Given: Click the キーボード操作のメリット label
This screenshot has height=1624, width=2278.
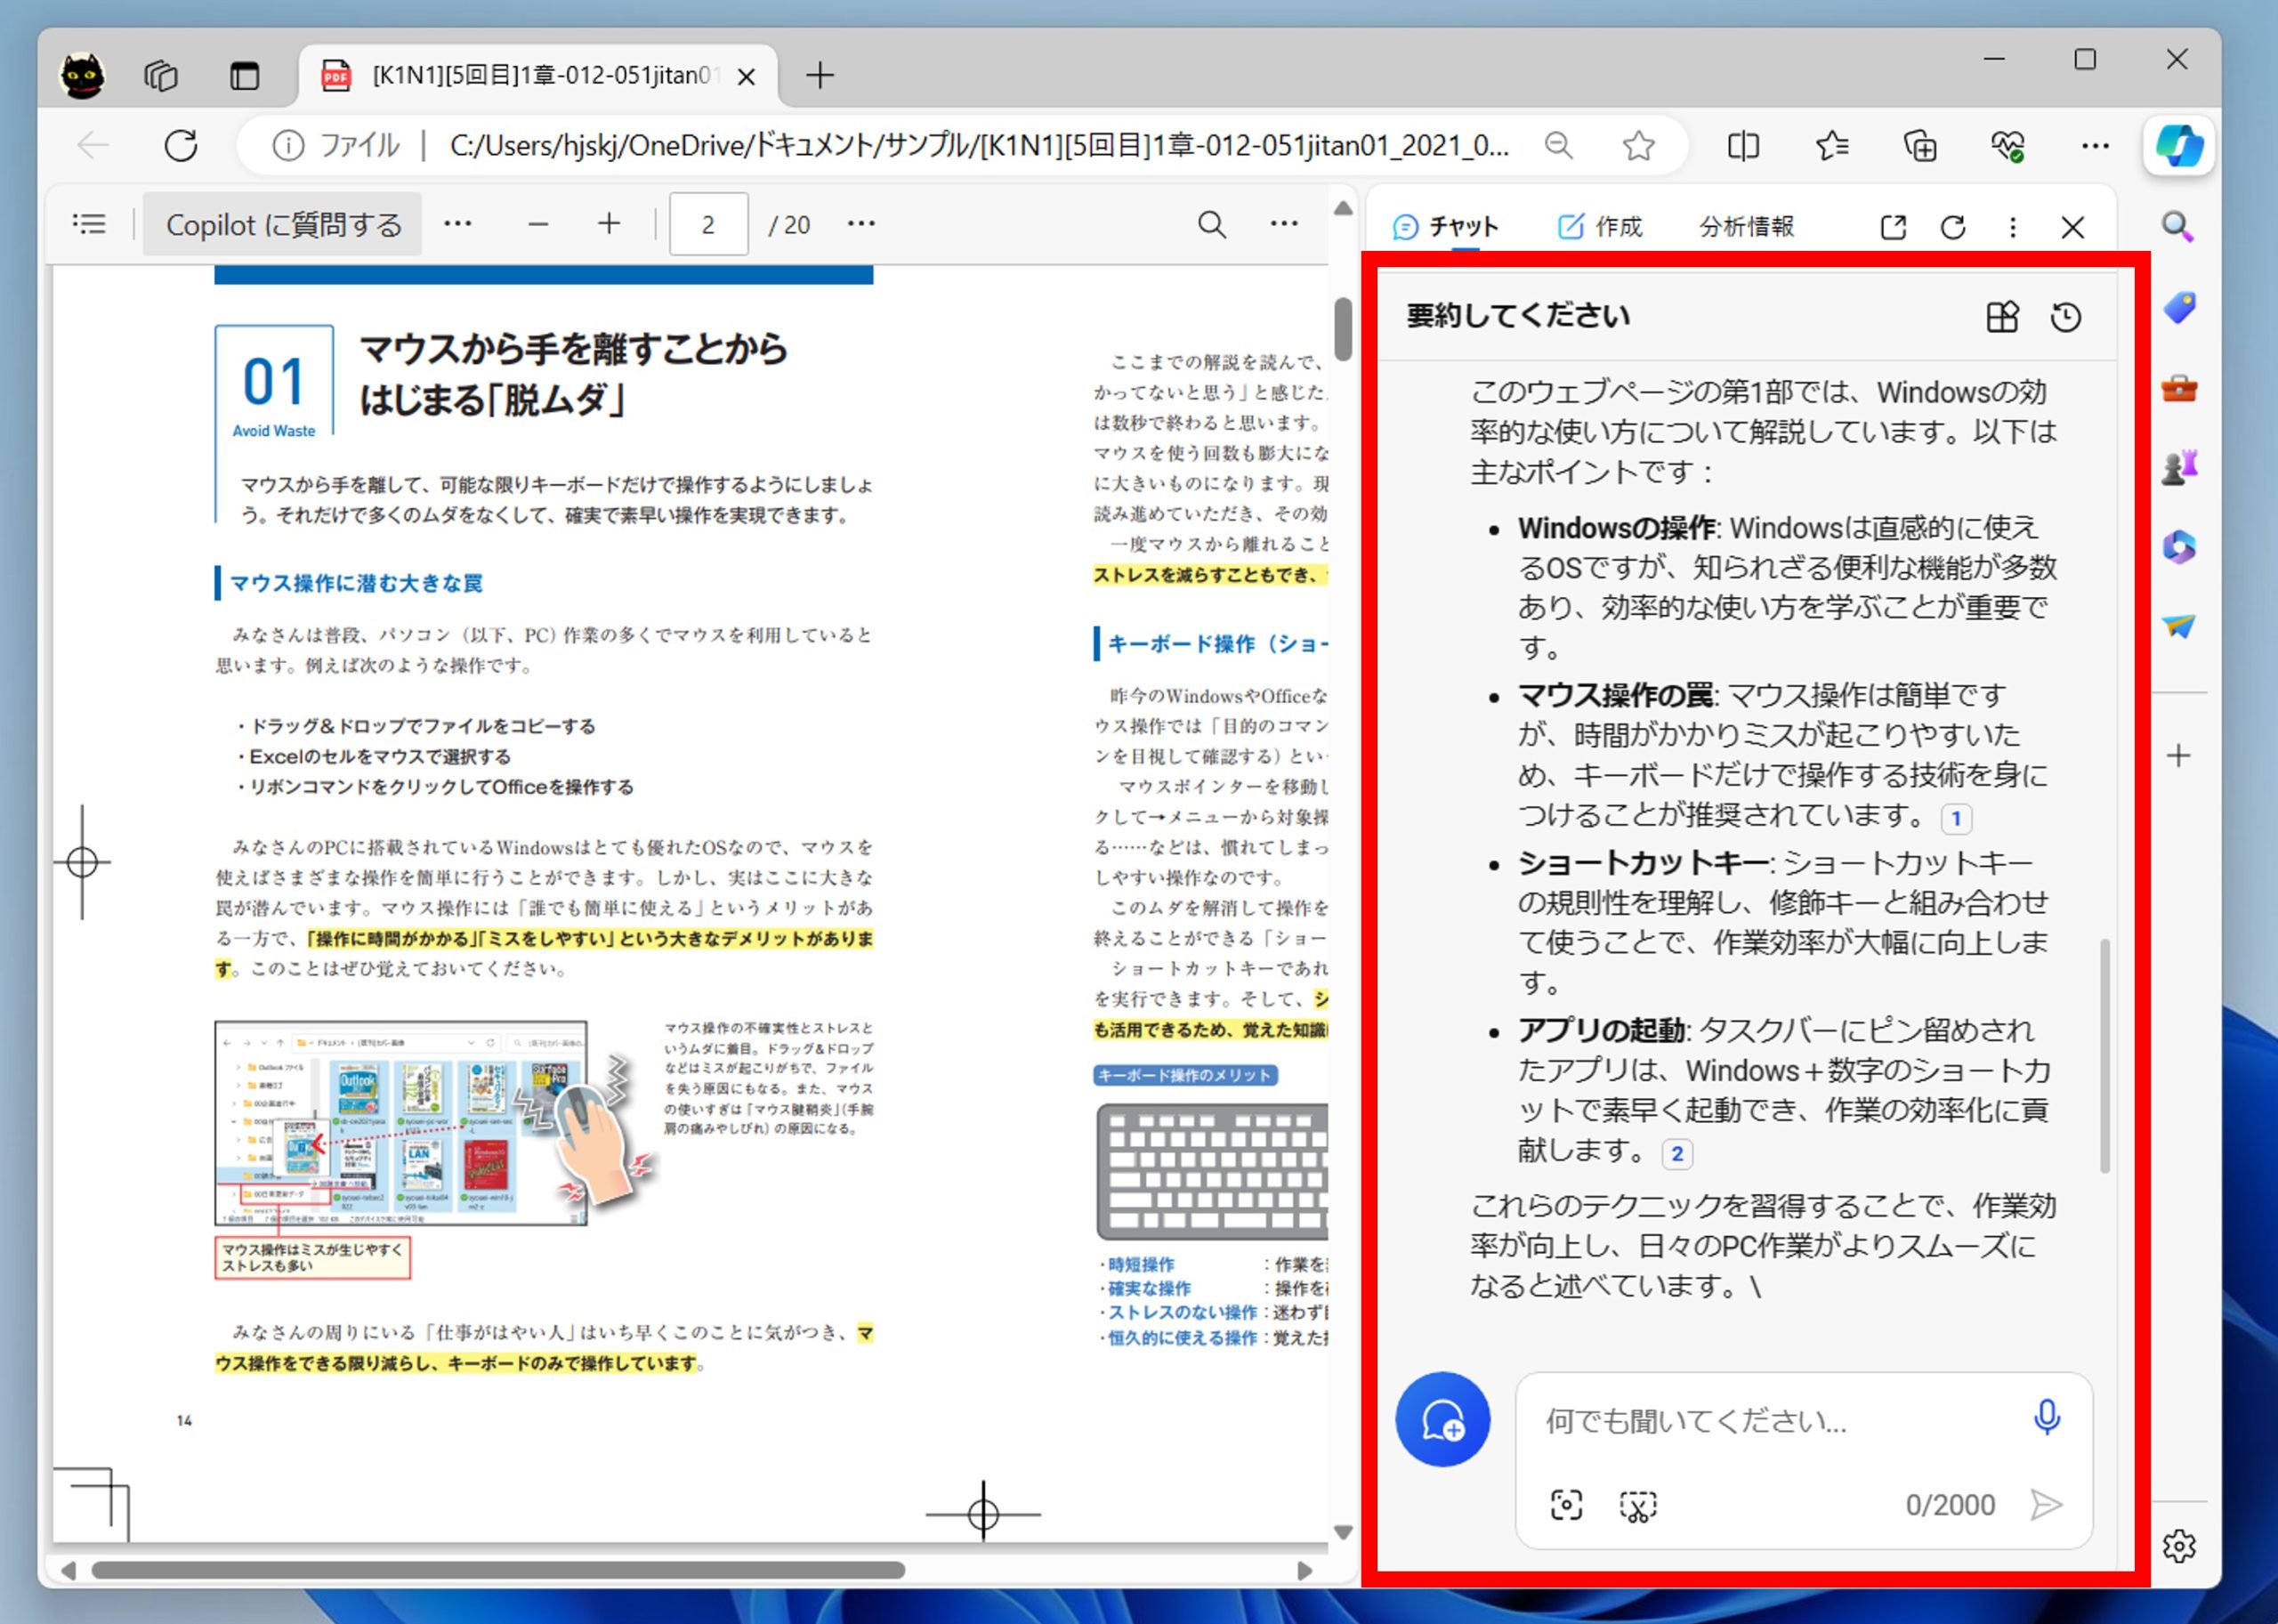Looking at the screenshot, I should click(x=1185, y=1075).
